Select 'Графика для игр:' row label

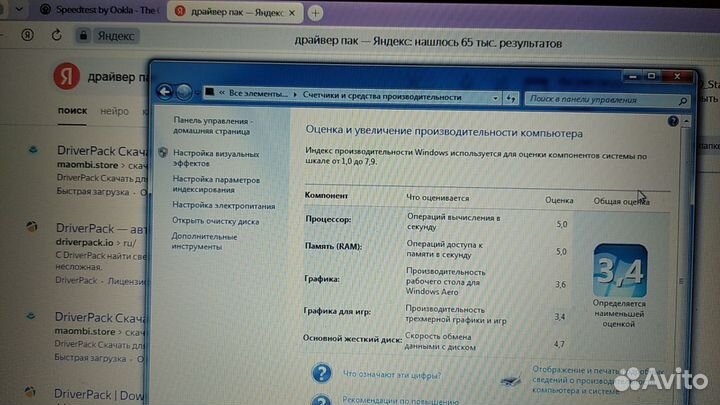pos(337,311)
